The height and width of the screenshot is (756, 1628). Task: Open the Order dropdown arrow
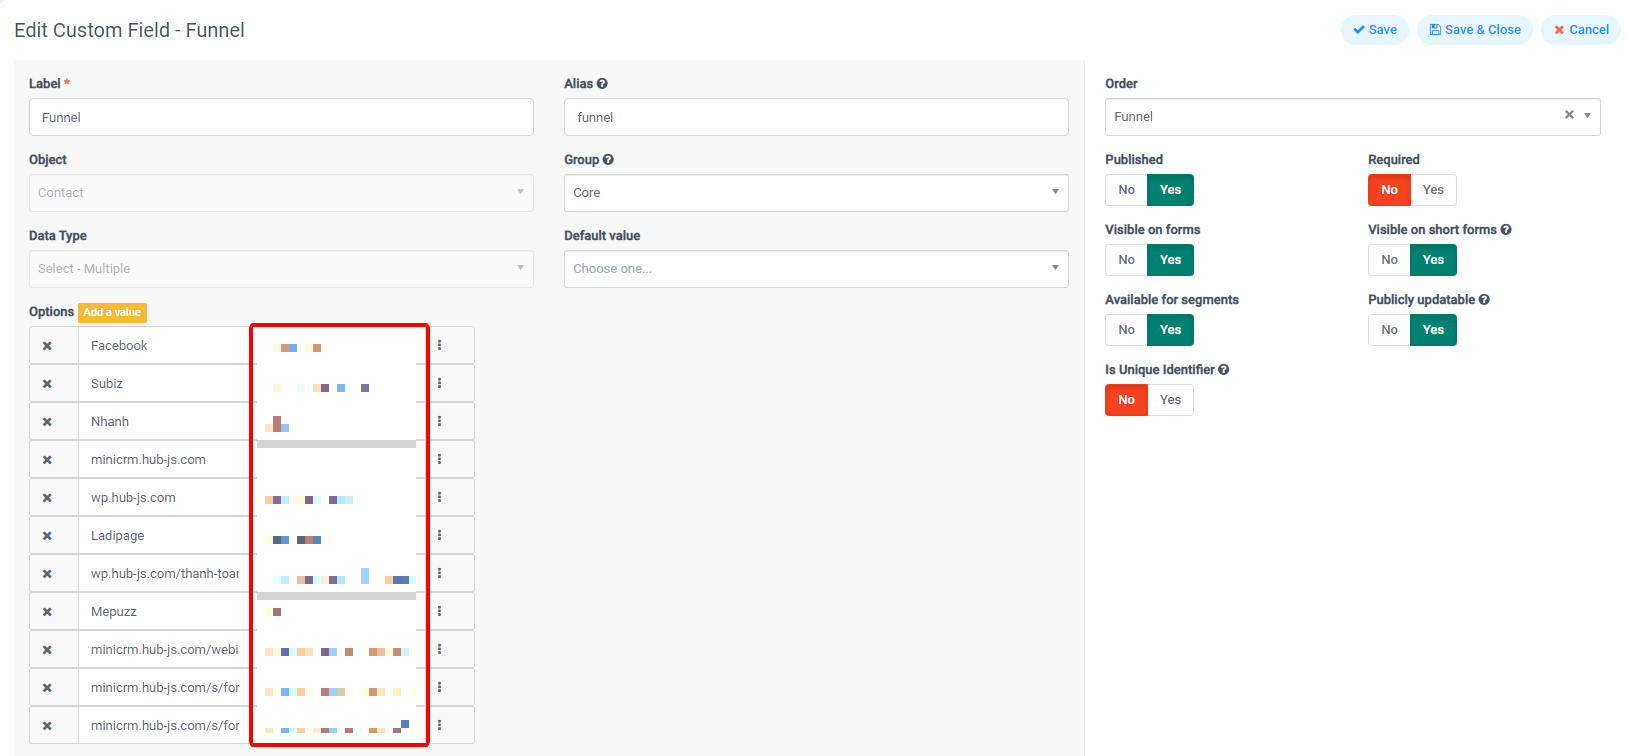click(1587, 116)
